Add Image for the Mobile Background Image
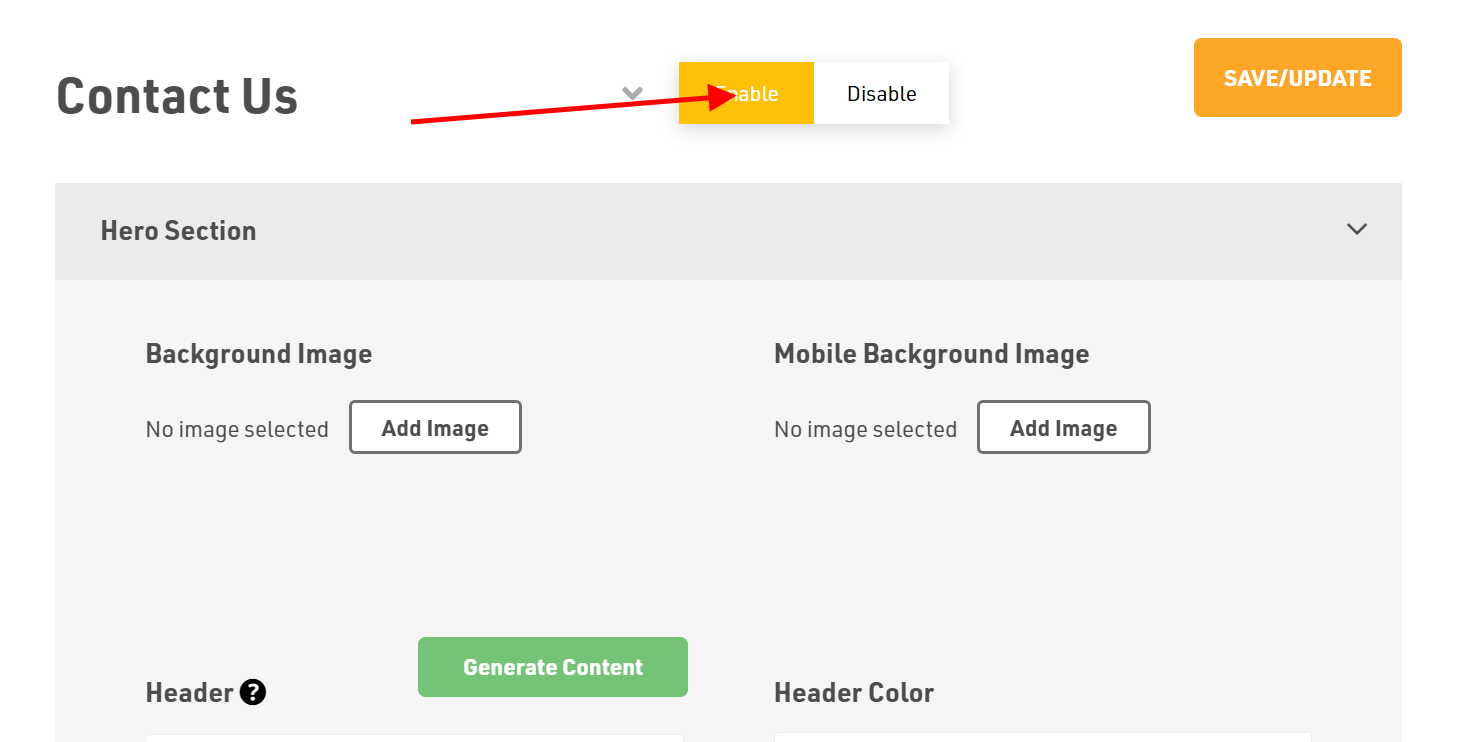The height and width of the screenshot is (742, 1462). point(1063,428)
